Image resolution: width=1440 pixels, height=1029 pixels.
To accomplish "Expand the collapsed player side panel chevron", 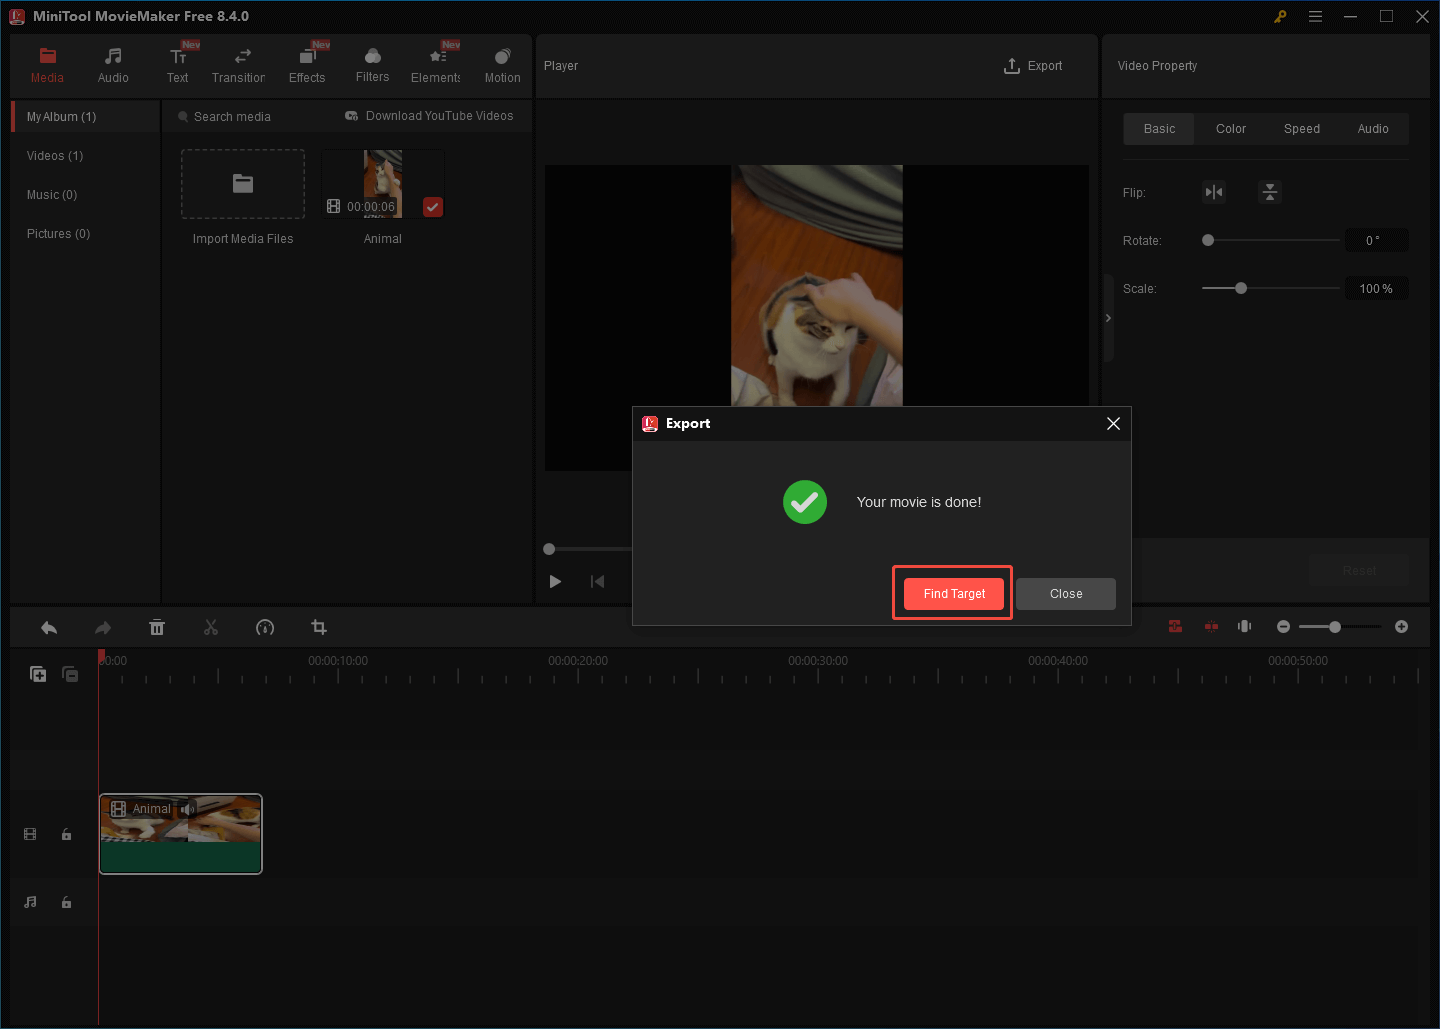I will tap(1108, 317).
